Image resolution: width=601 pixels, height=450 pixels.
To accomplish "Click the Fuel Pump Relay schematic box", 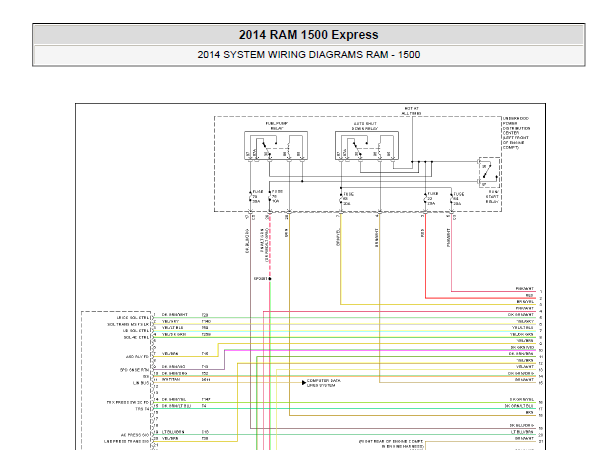I will [276, 146].
